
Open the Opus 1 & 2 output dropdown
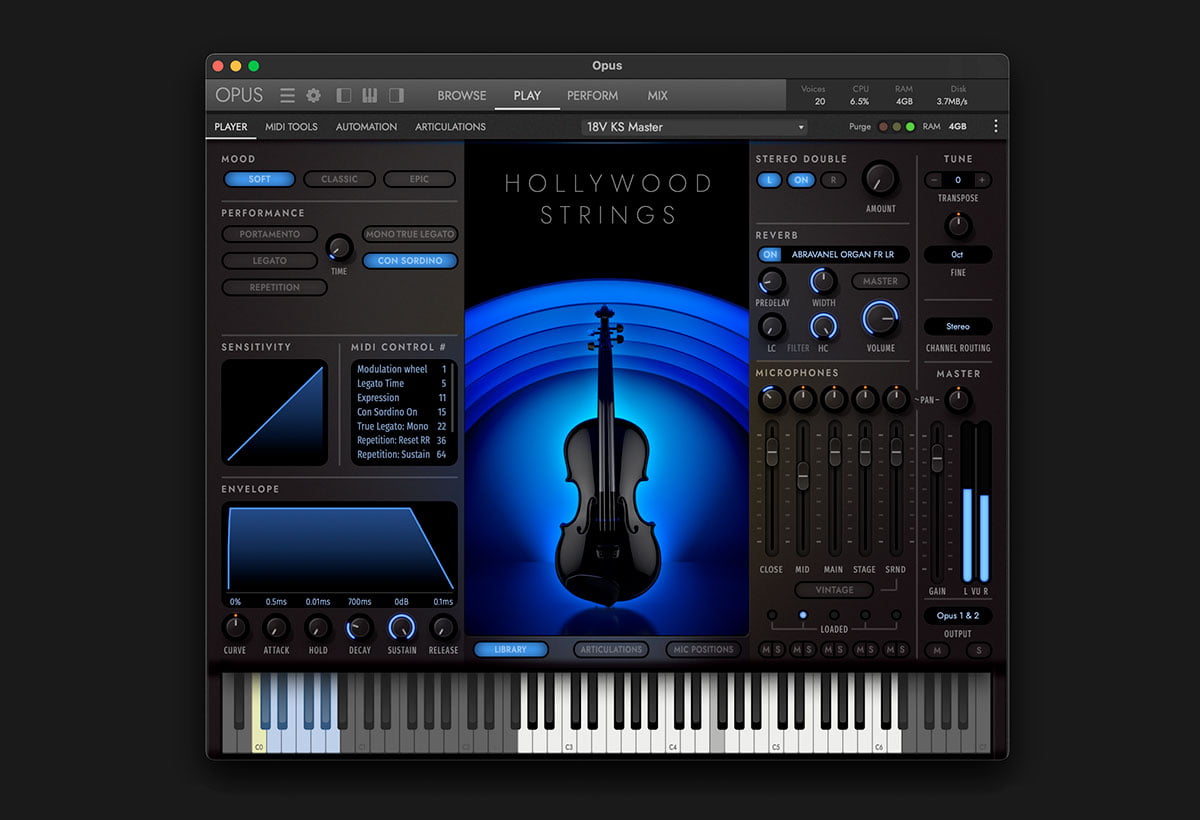958,616
